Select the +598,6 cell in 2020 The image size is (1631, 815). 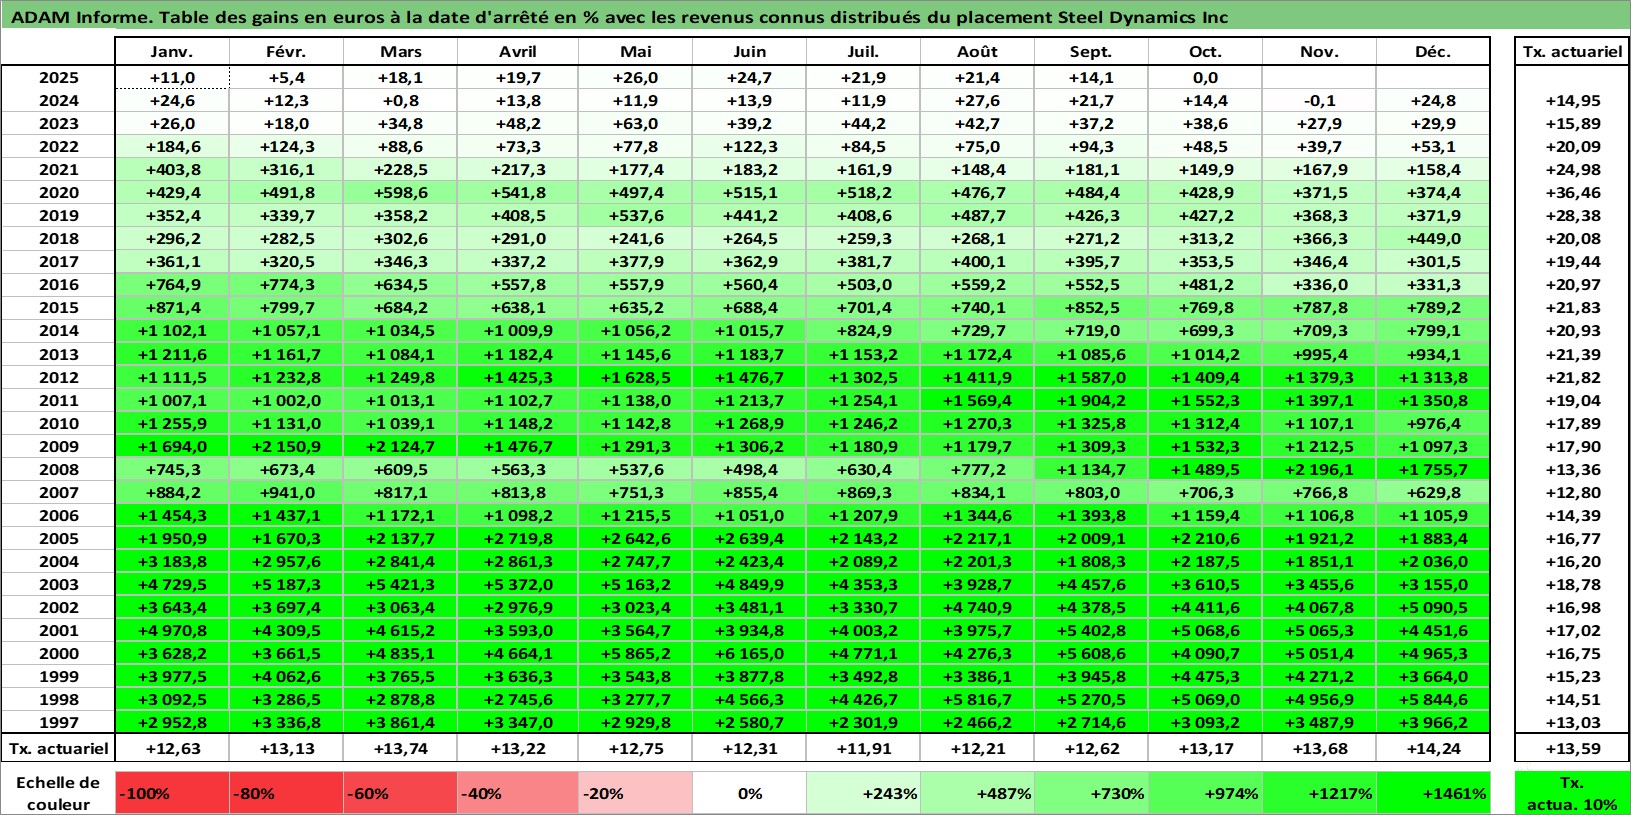click(400, 192)
